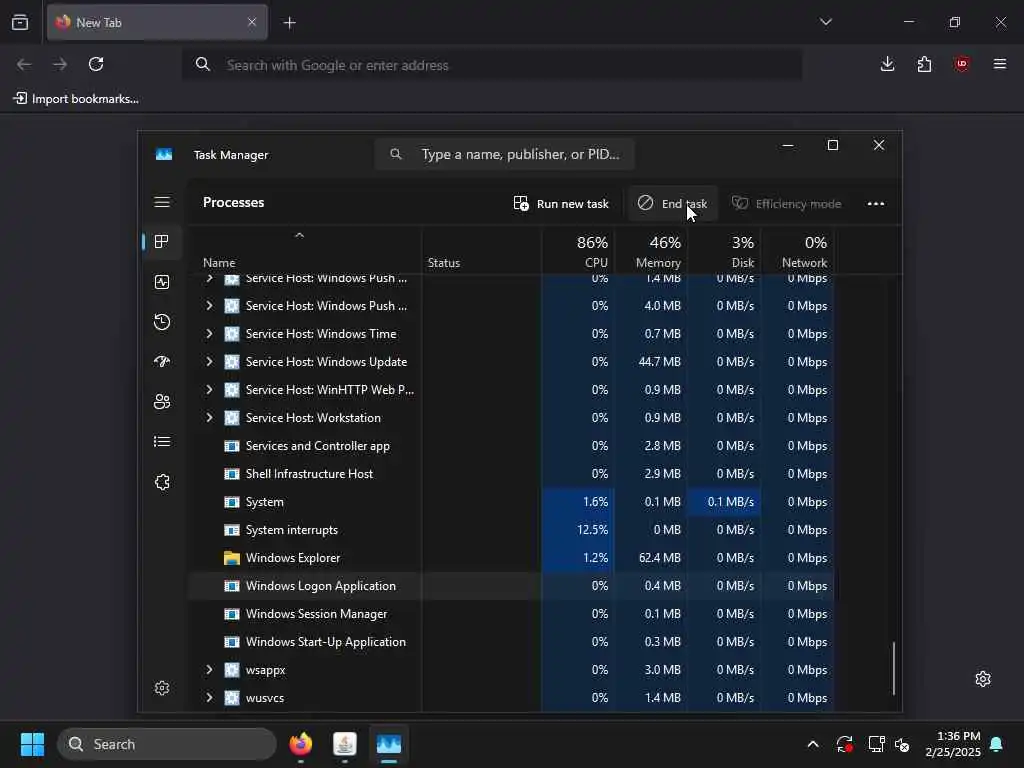This screenshot has width=1024, height=768.
Task: Open Task Manager navigation hamburger menu
Action: [162, 202]
